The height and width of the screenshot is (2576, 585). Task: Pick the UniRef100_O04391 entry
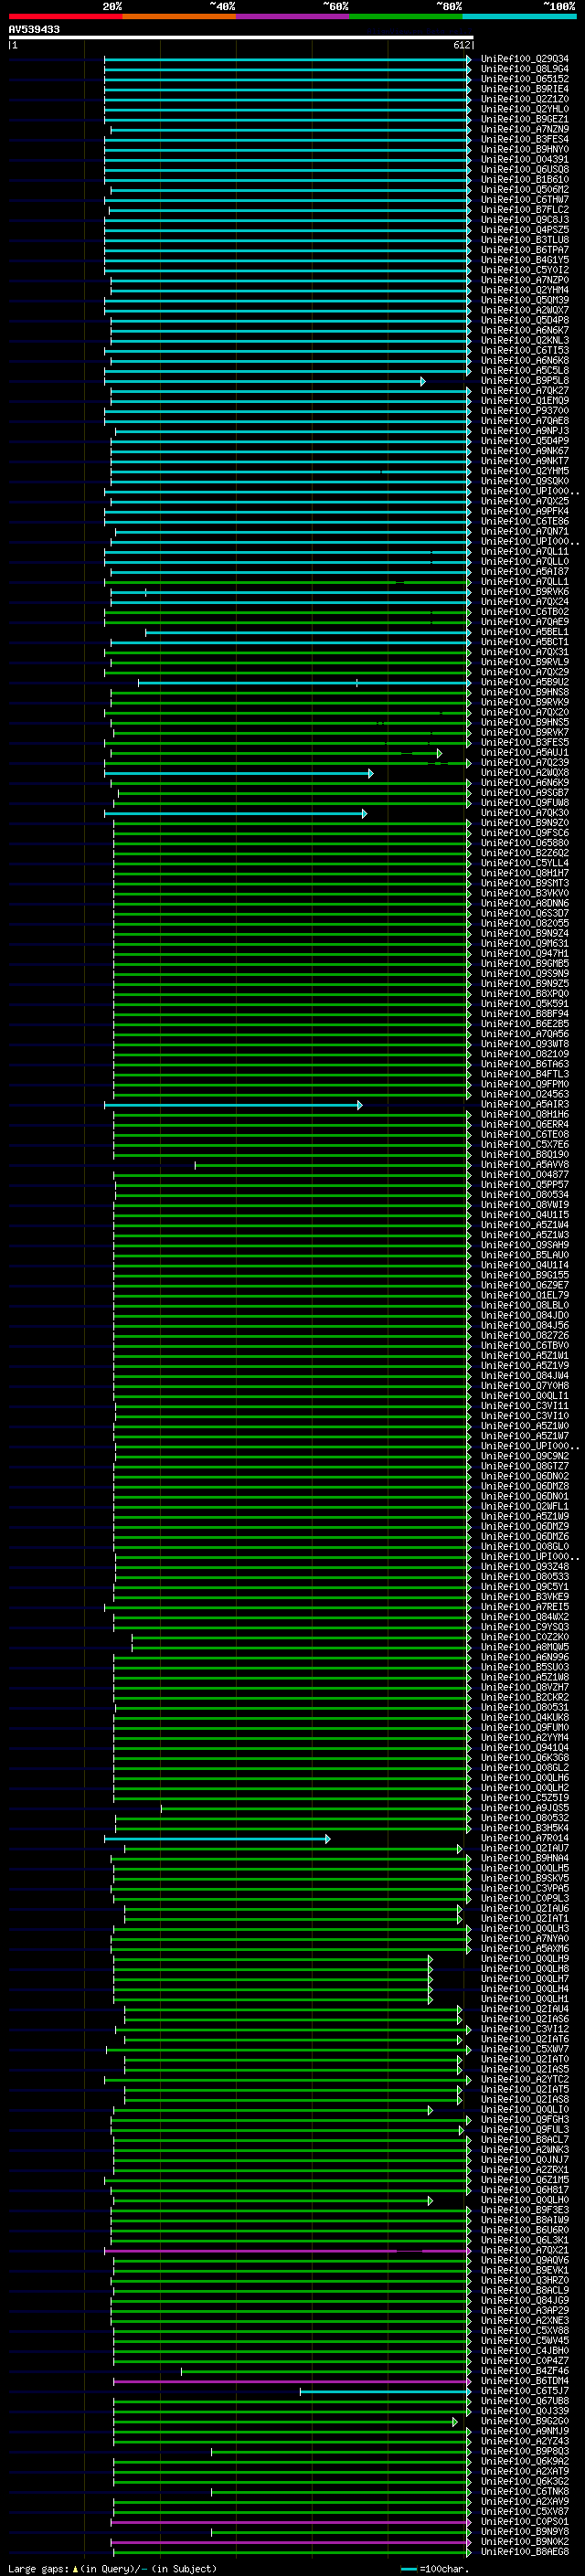pyautogui.click(x=524, y=159)
